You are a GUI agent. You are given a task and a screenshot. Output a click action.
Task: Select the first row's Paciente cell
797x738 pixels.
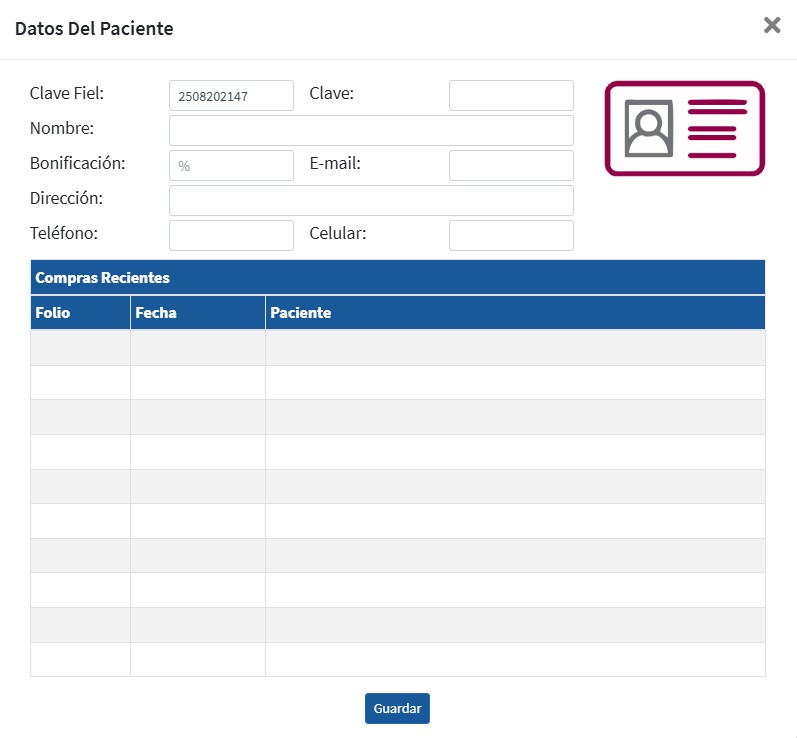click(x=515, y=348)
